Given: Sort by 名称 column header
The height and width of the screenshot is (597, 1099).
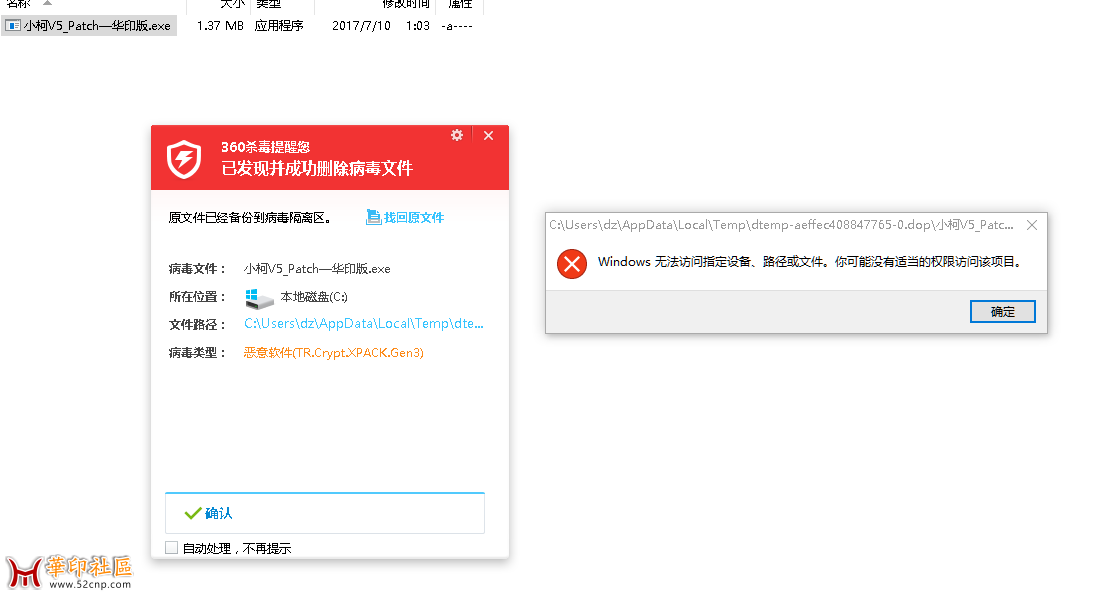Looking at the screenshot, I should click(19, 4).
